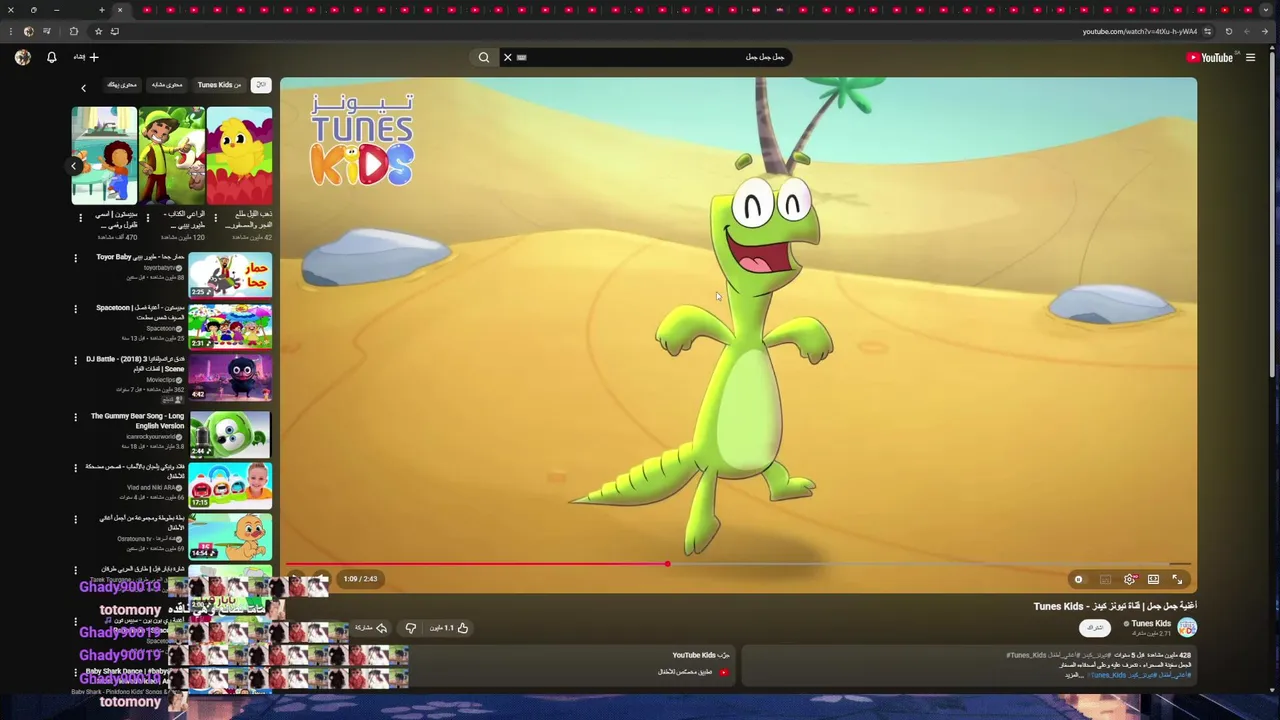Open the YouTube hamburger guide menu
This screenshot has height=720, width=1280.
pyautogui.click(x=1250, y=58)
